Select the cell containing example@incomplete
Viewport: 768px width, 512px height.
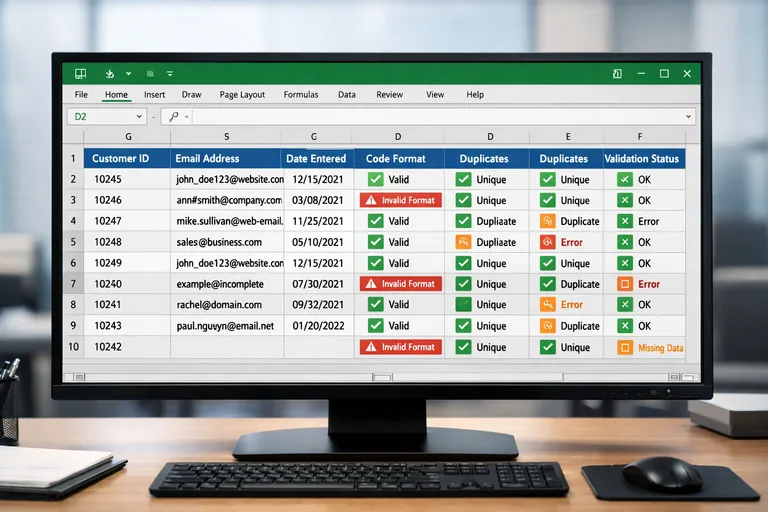point(227,284)
